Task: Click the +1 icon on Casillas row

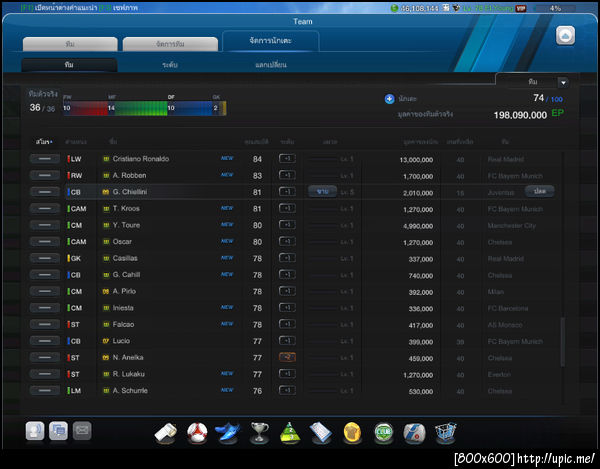Action: [287, 258]
